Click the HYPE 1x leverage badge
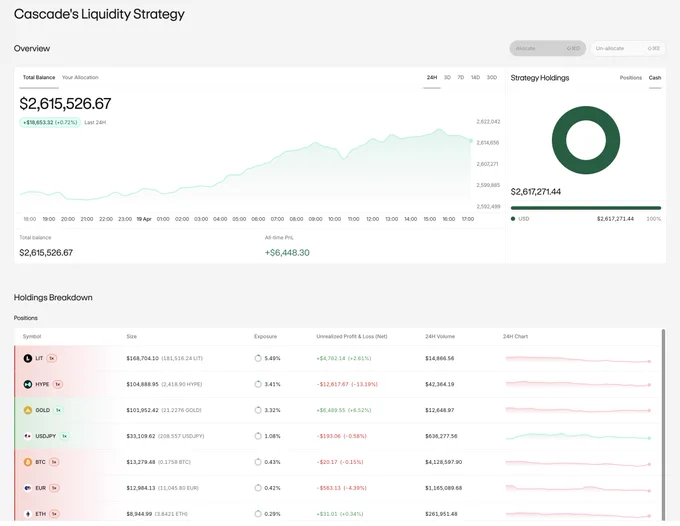 point(58,384)
